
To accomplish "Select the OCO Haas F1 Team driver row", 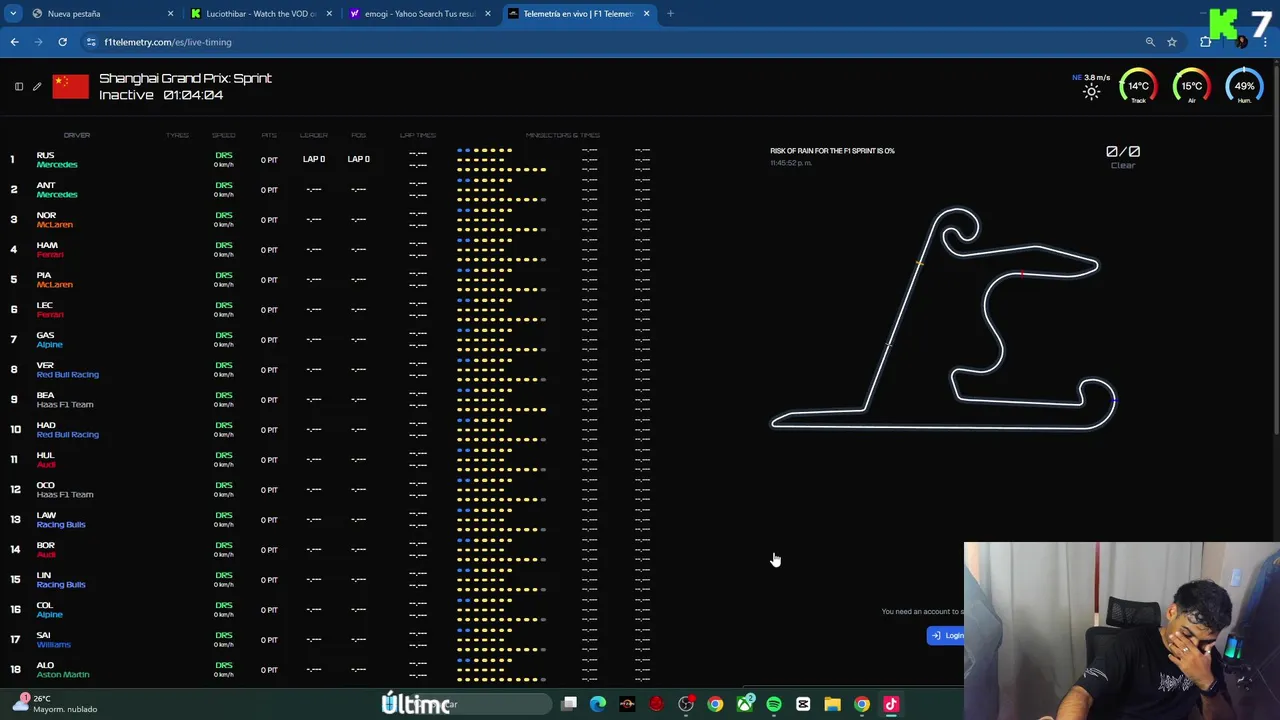I will click(x=330, y=489).
